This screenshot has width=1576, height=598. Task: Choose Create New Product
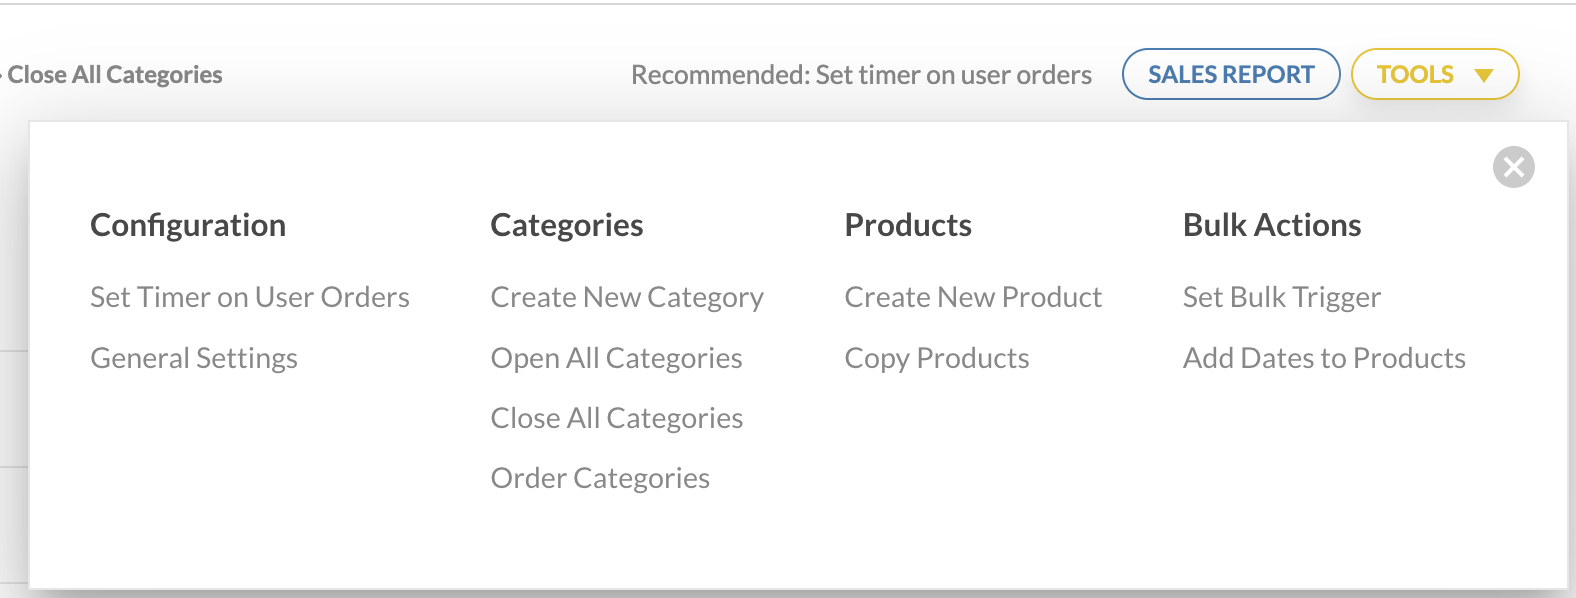coord(973,297)
